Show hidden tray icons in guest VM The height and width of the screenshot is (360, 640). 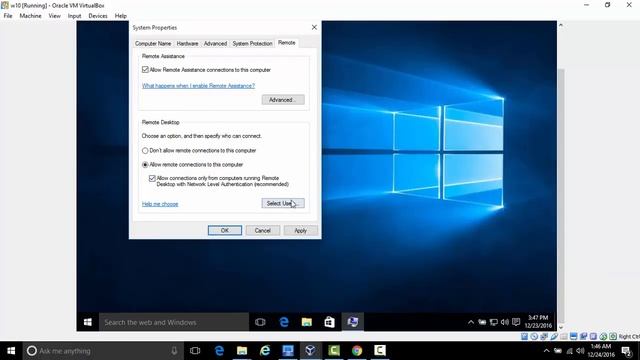471,322
